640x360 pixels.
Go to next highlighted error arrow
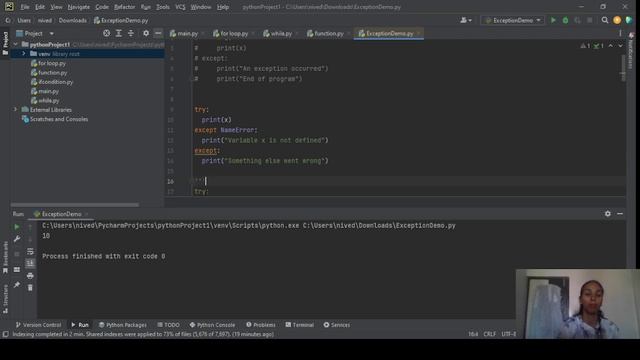pos(620,46)
